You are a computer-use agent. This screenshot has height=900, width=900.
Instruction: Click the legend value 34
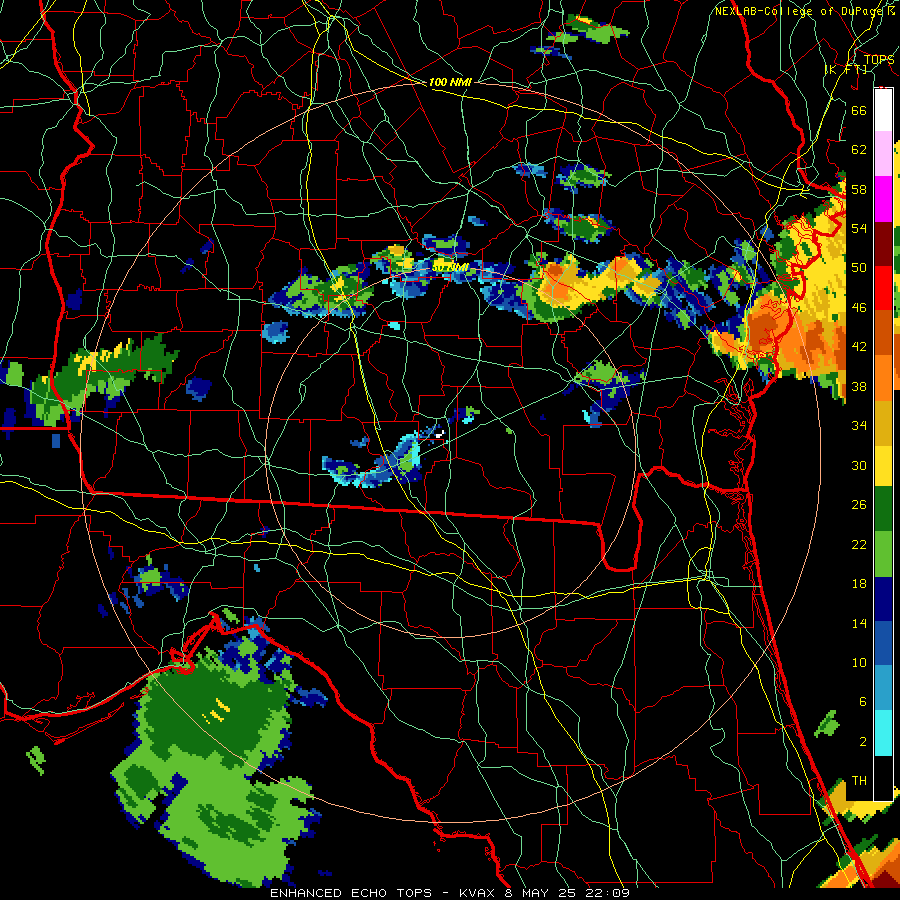[x=859, y=426]
